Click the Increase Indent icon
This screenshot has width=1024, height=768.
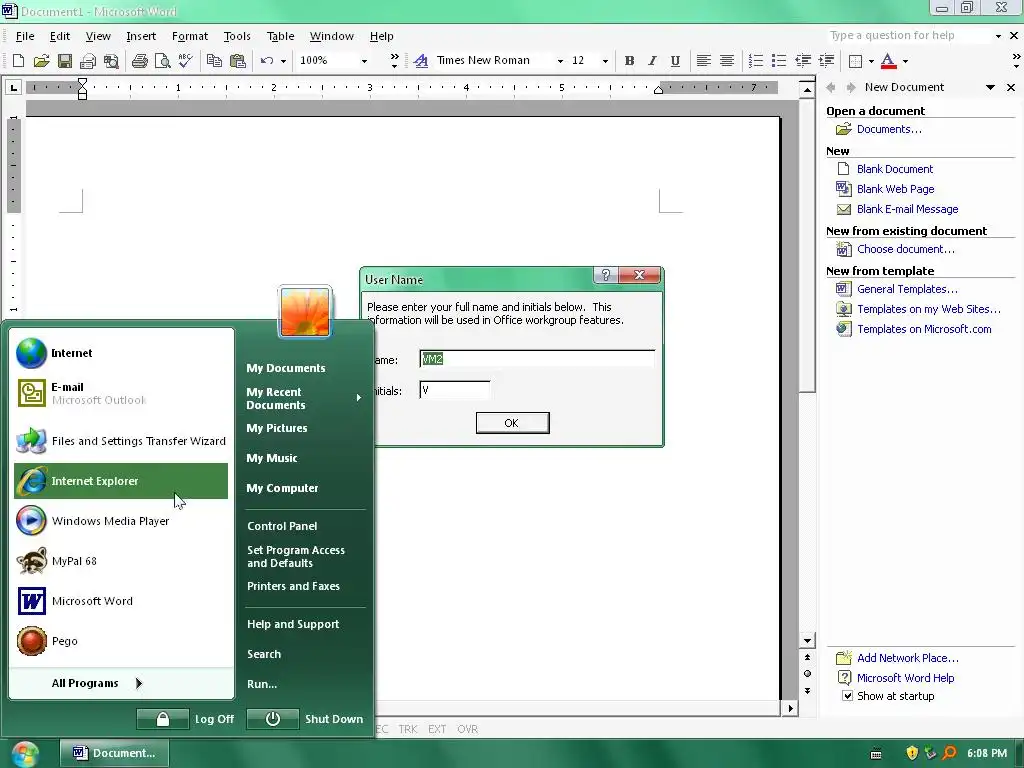click(826, 61)
